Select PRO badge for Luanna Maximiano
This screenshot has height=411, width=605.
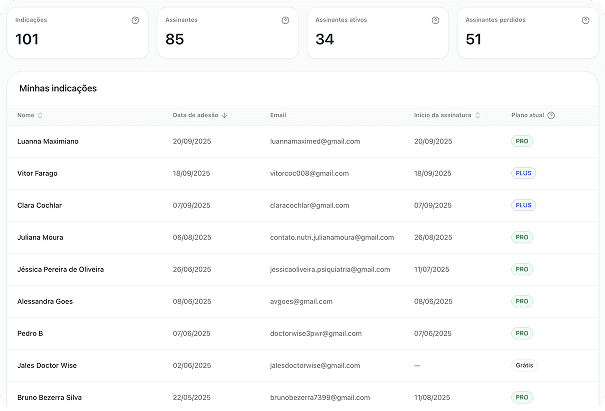[x=522, y=141]
